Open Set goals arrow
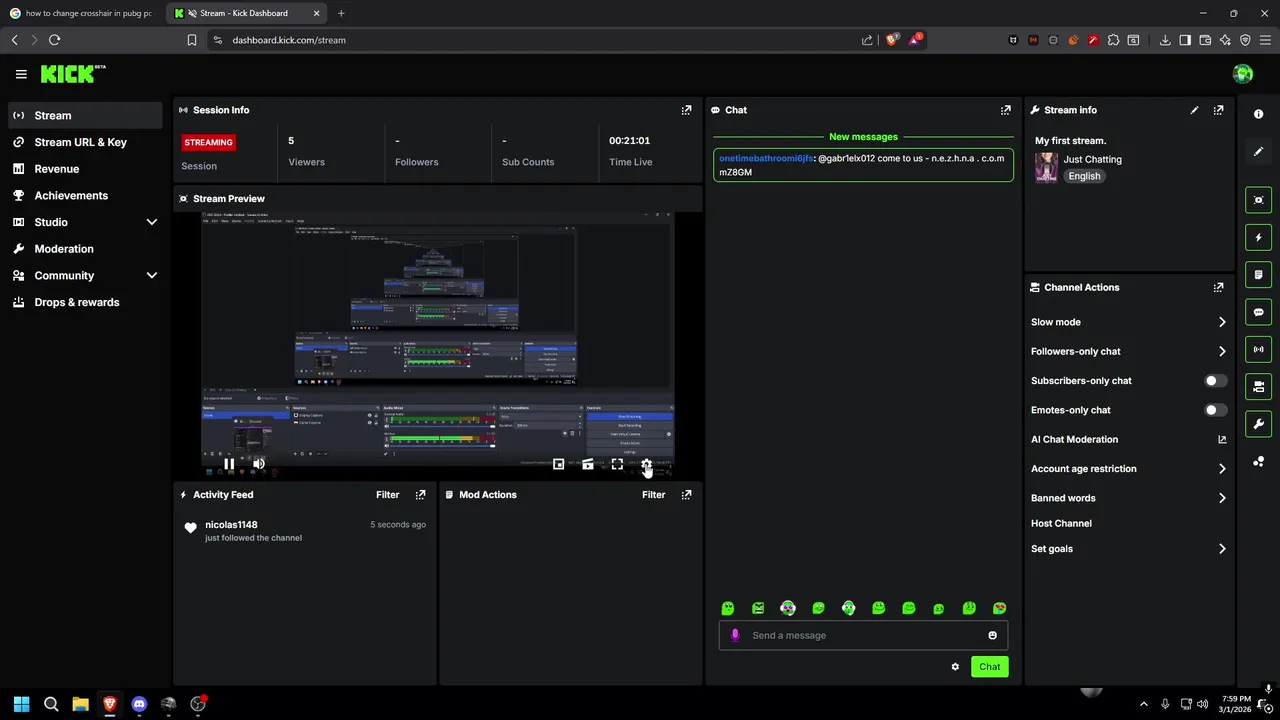The image size is (1280, 720). pos(1222,549)
